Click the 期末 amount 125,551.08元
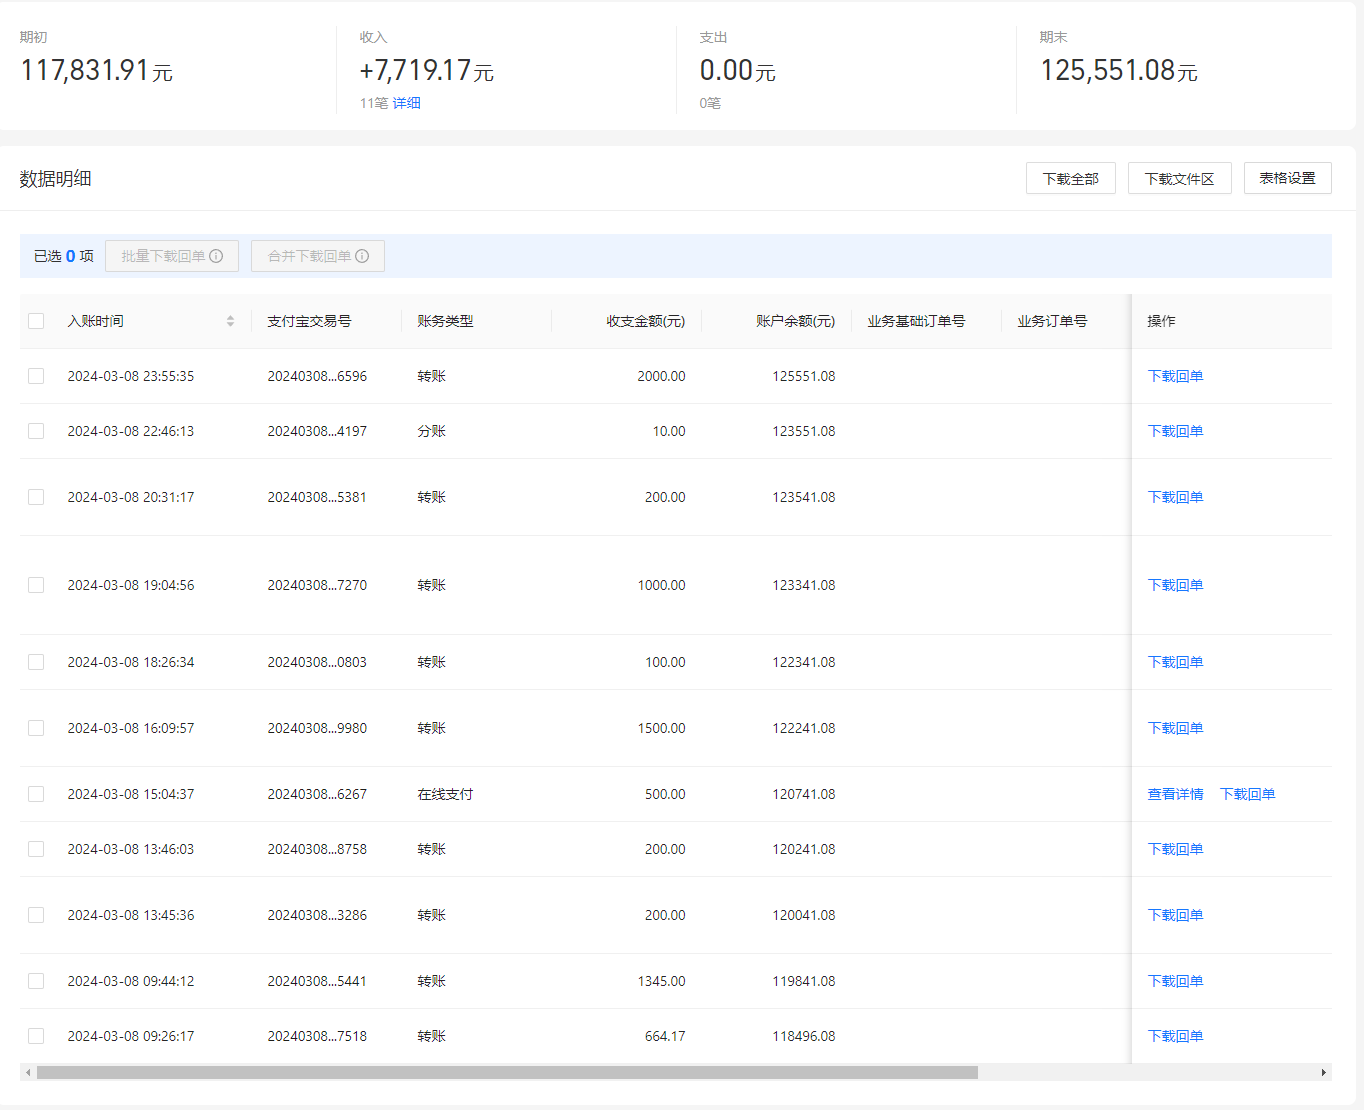This screenshot has width=1364, height=1110. point(1118,70)
